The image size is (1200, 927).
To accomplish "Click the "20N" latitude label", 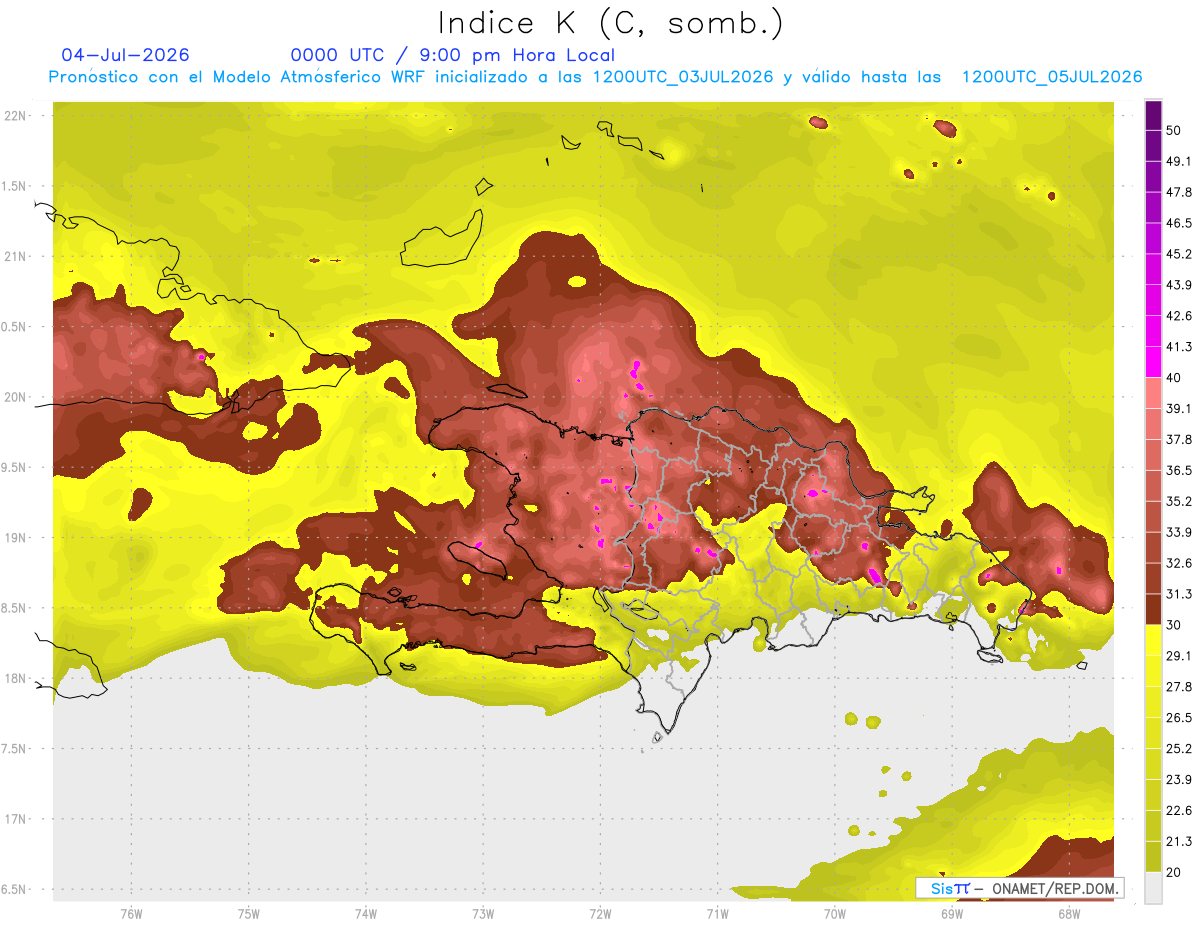I will click(x=15, y=397).
